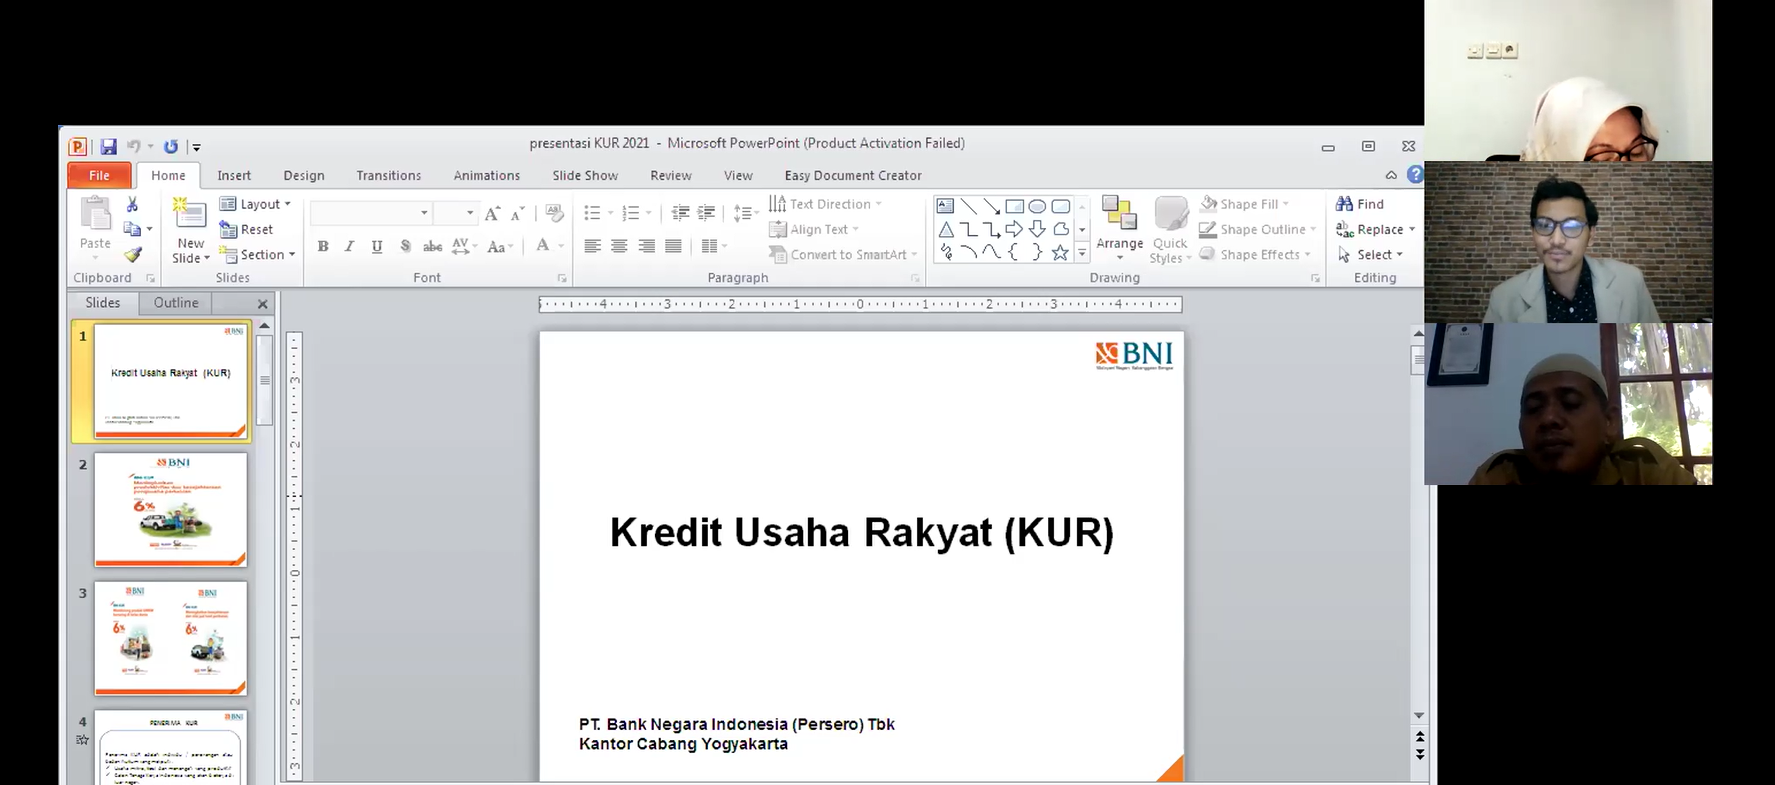Switch to the Insert tab

234,175
